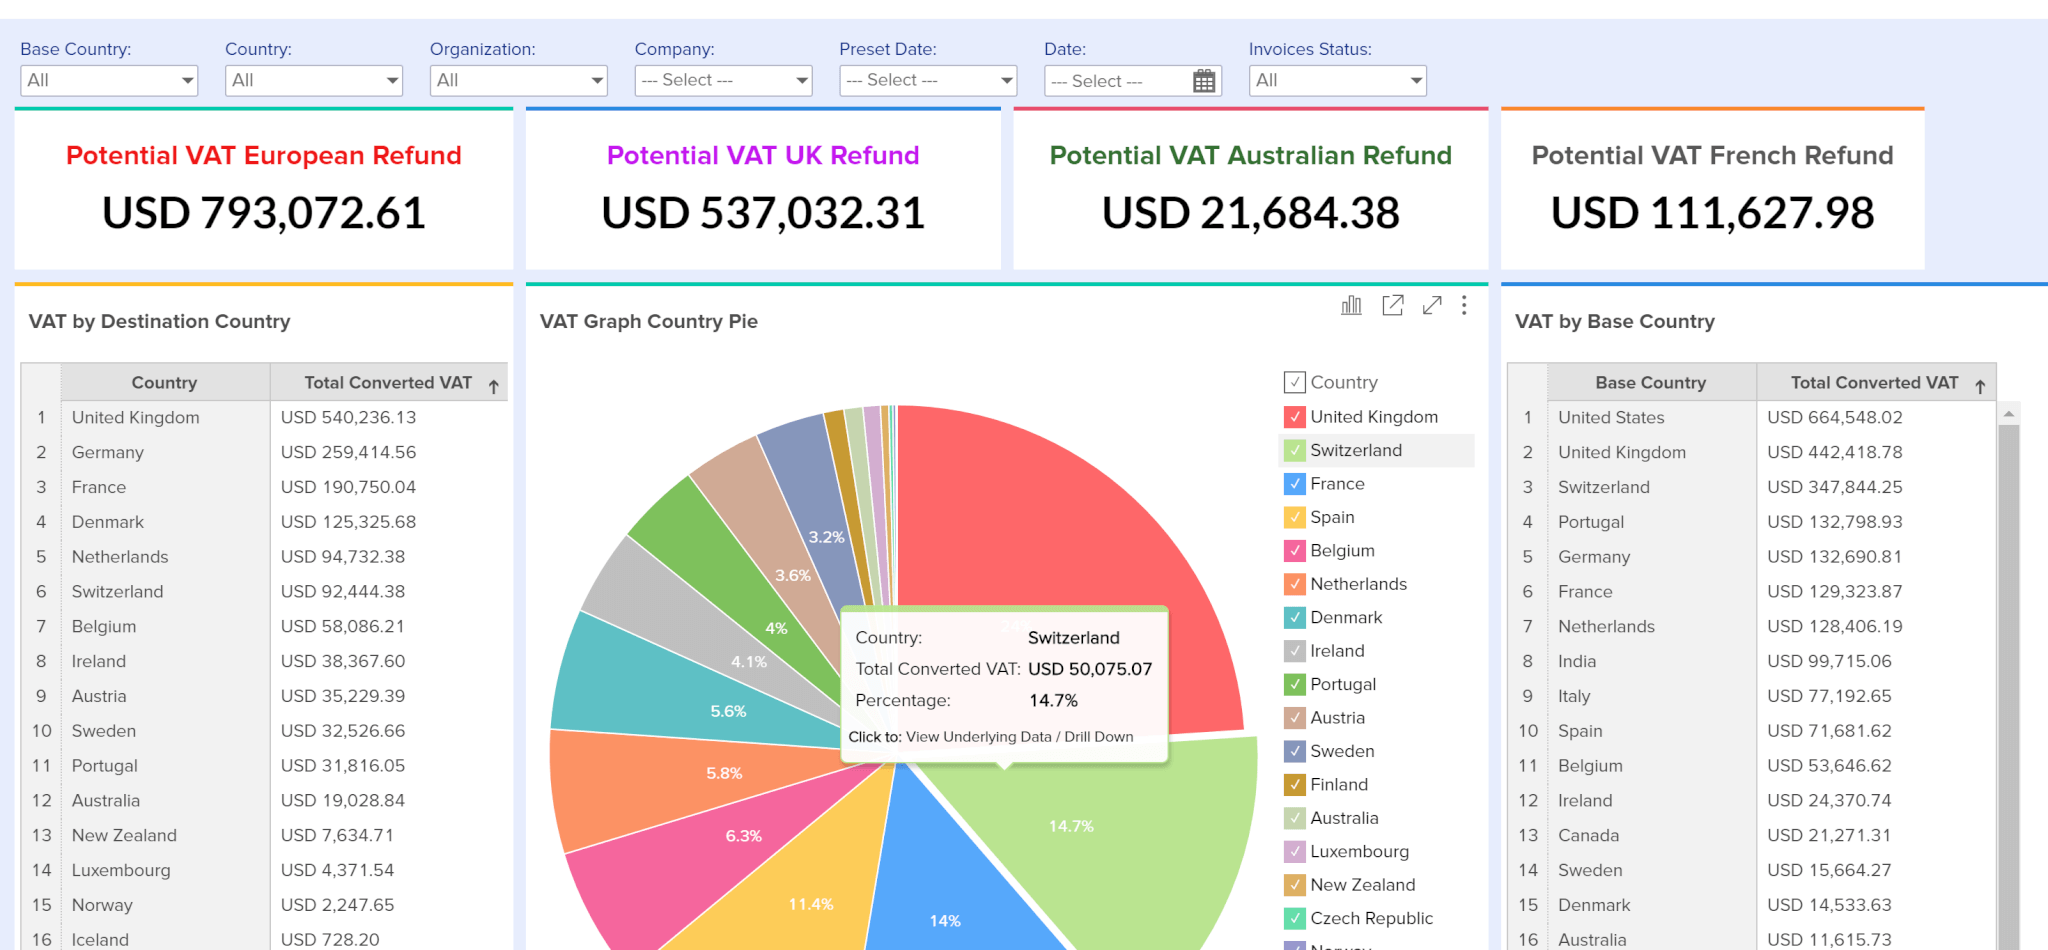Open the Country filter dropdown
The image size is (2048, 950).
[314, 80]
